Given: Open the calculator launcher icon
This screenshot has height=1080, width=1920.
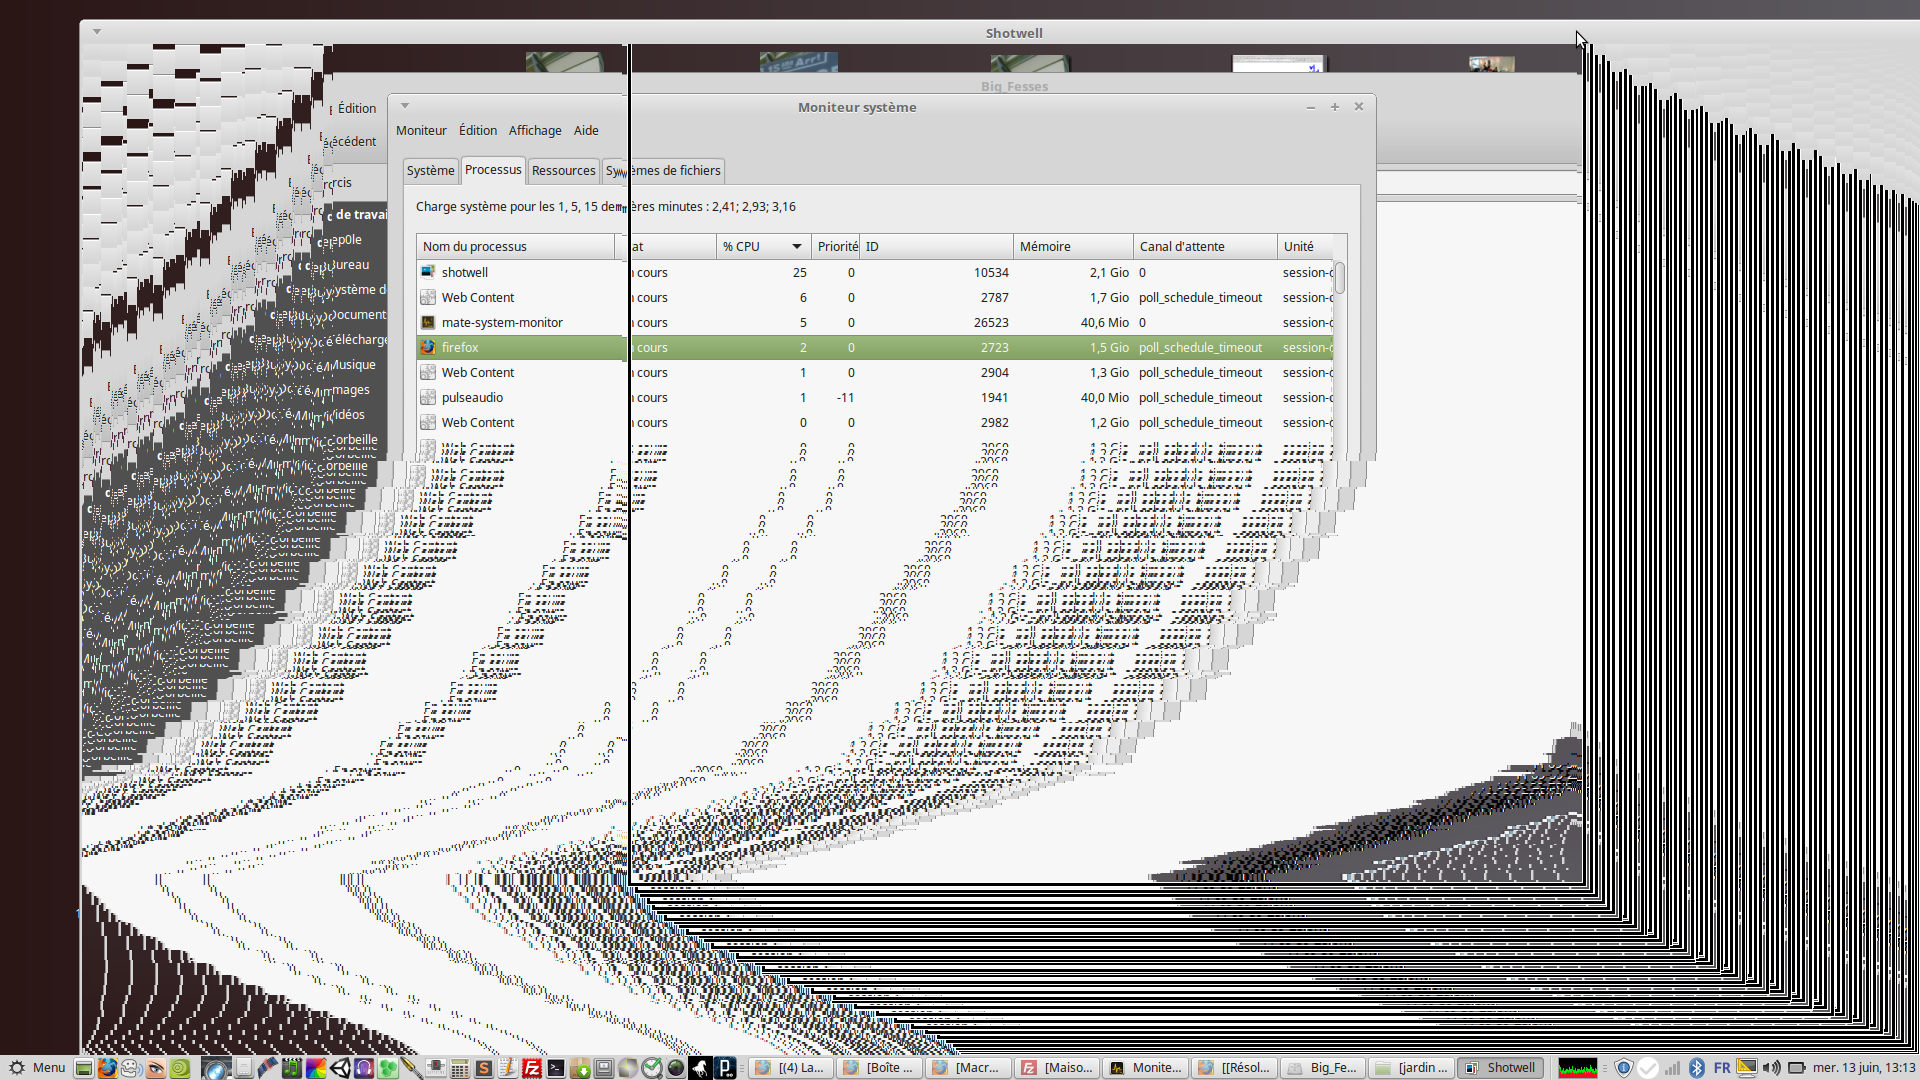Looking at the screenshot, I should coord(459,1068).
